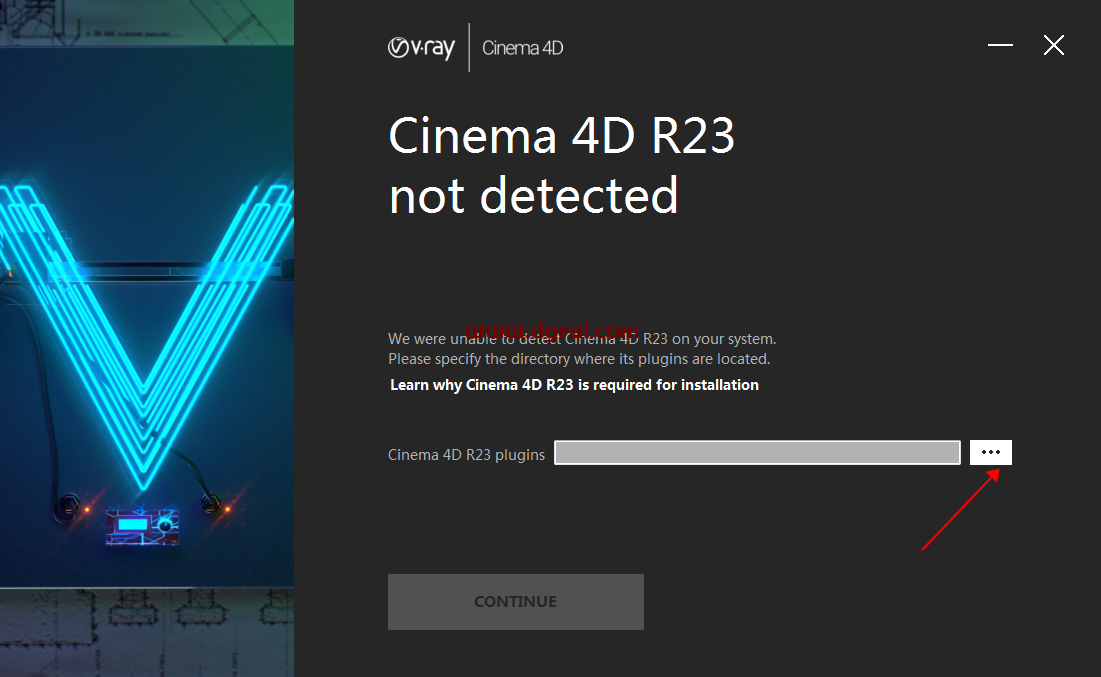Click the specify directory instruction line
Image resolution: width=1101 pixels, height=677 pixels.
click(580, 358)
